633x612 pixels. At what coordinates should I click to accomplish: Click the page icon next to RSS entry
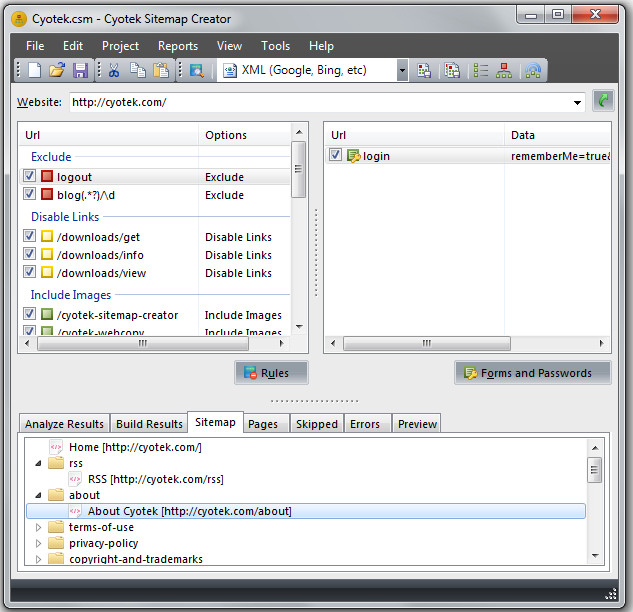tap(75, 479)
